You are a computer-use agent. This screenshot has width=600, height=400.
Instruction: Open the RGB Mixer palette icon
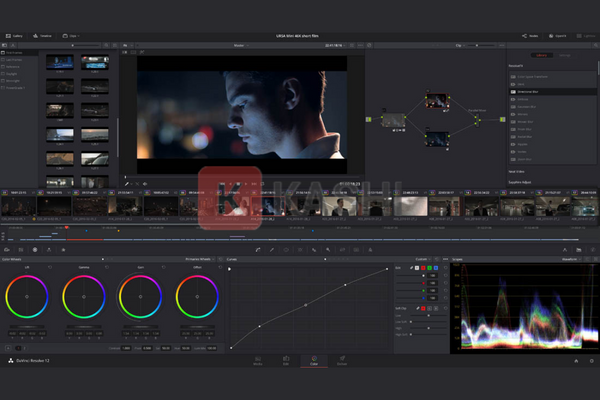click(49, 250)
